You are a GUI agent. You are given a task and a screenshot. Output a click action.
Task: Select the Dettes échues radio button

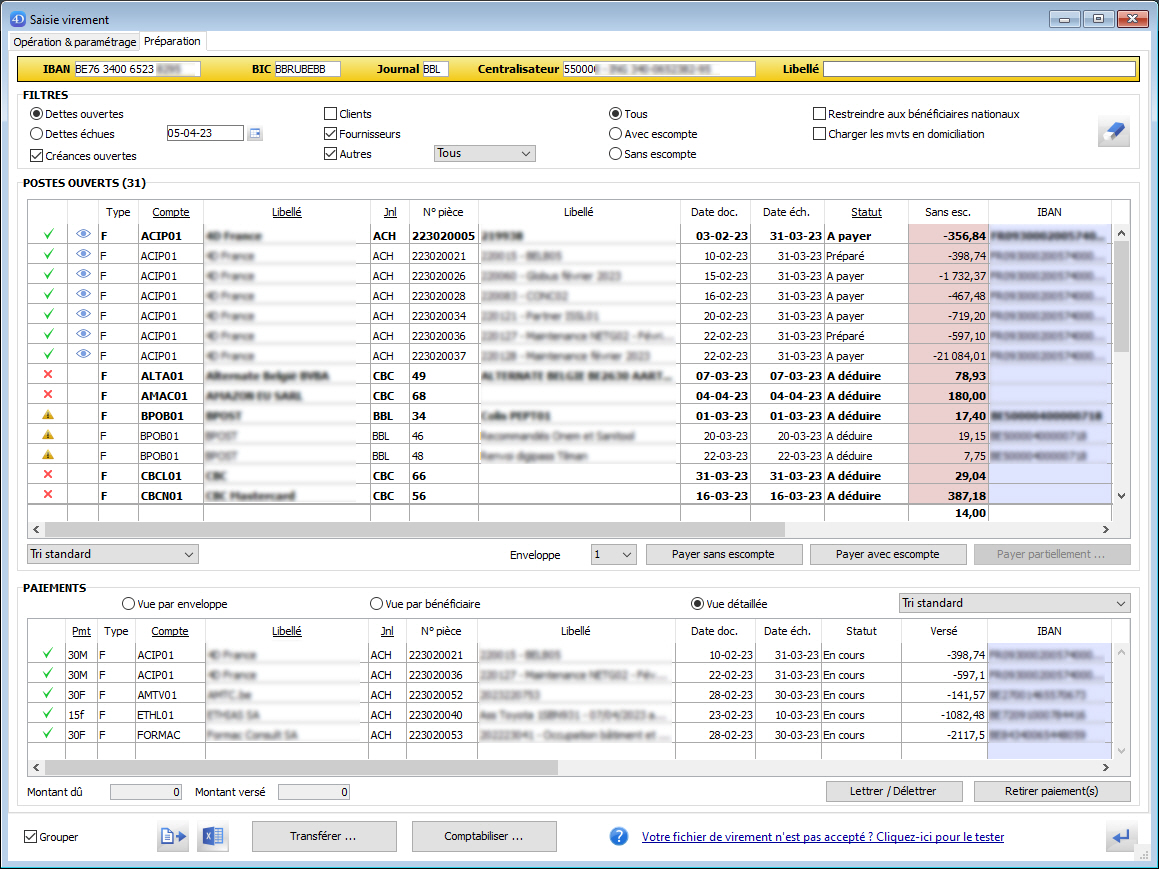click(x=37, y=134)
